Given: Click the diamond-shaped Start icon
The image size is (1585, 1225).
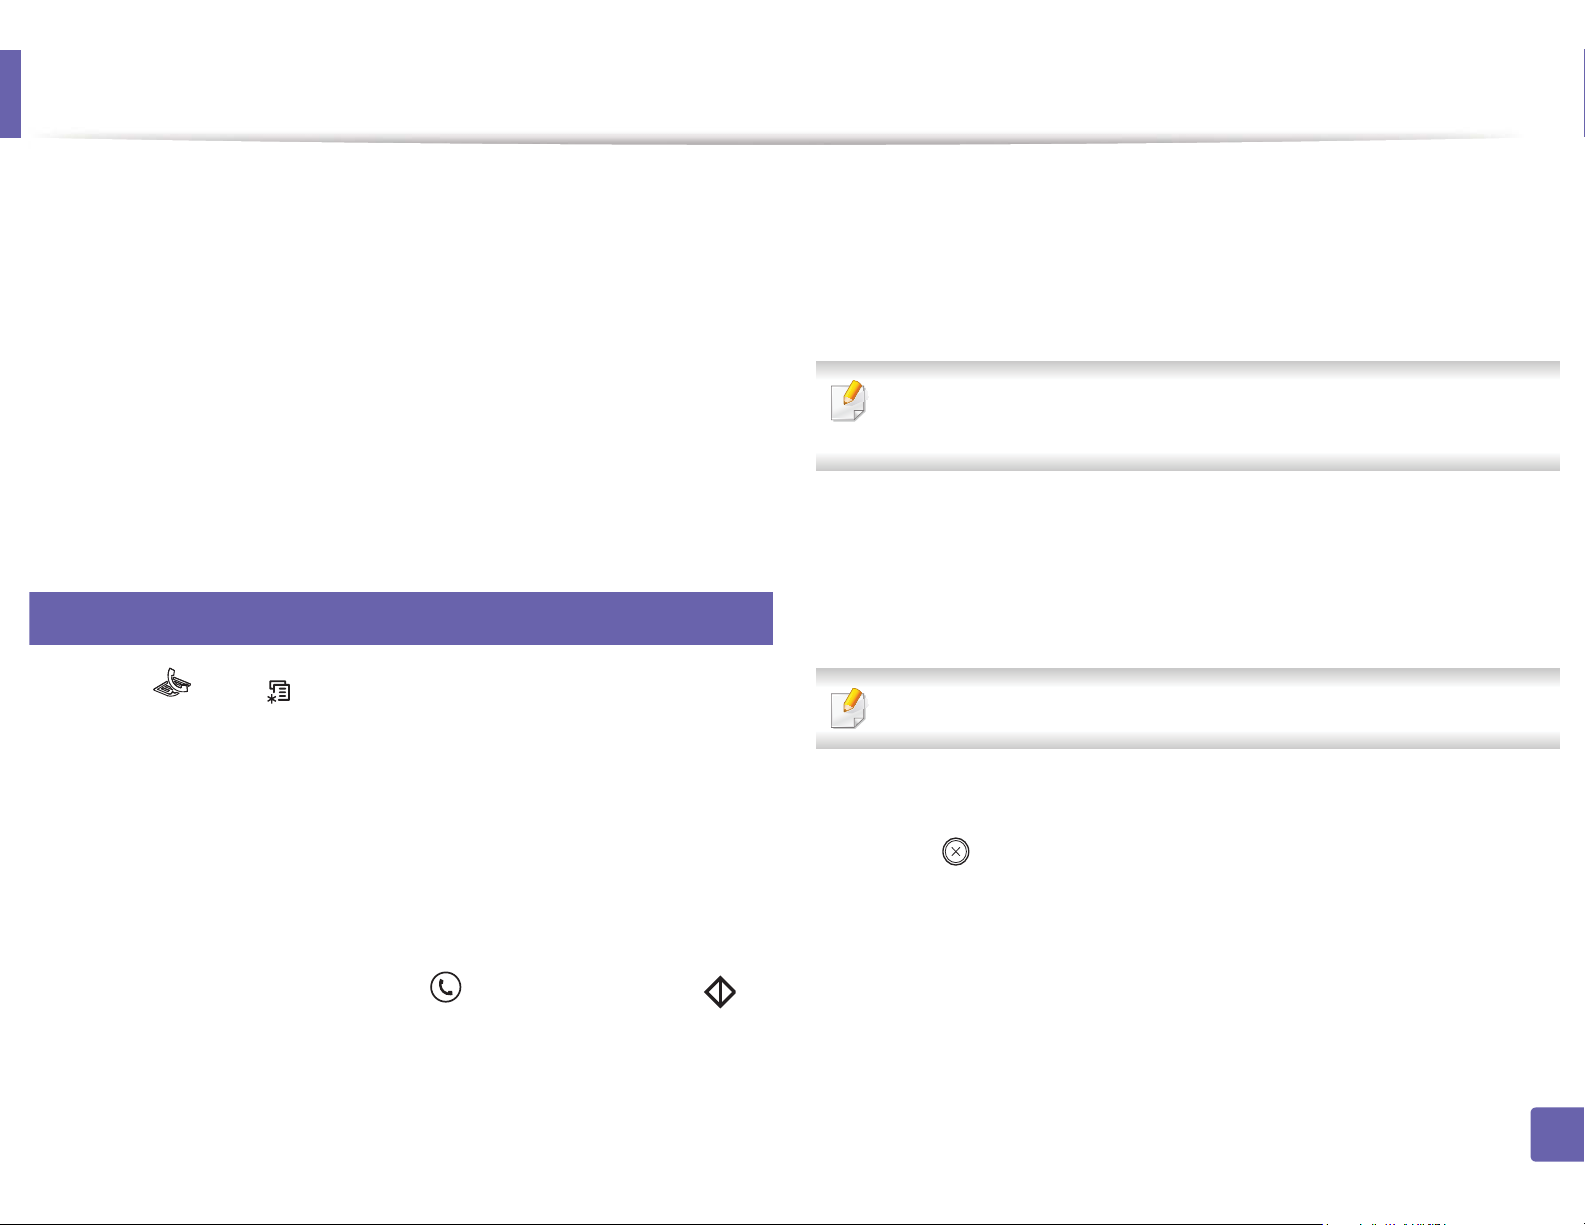Looking at the screenshot, I should click(x=720, y=992).
